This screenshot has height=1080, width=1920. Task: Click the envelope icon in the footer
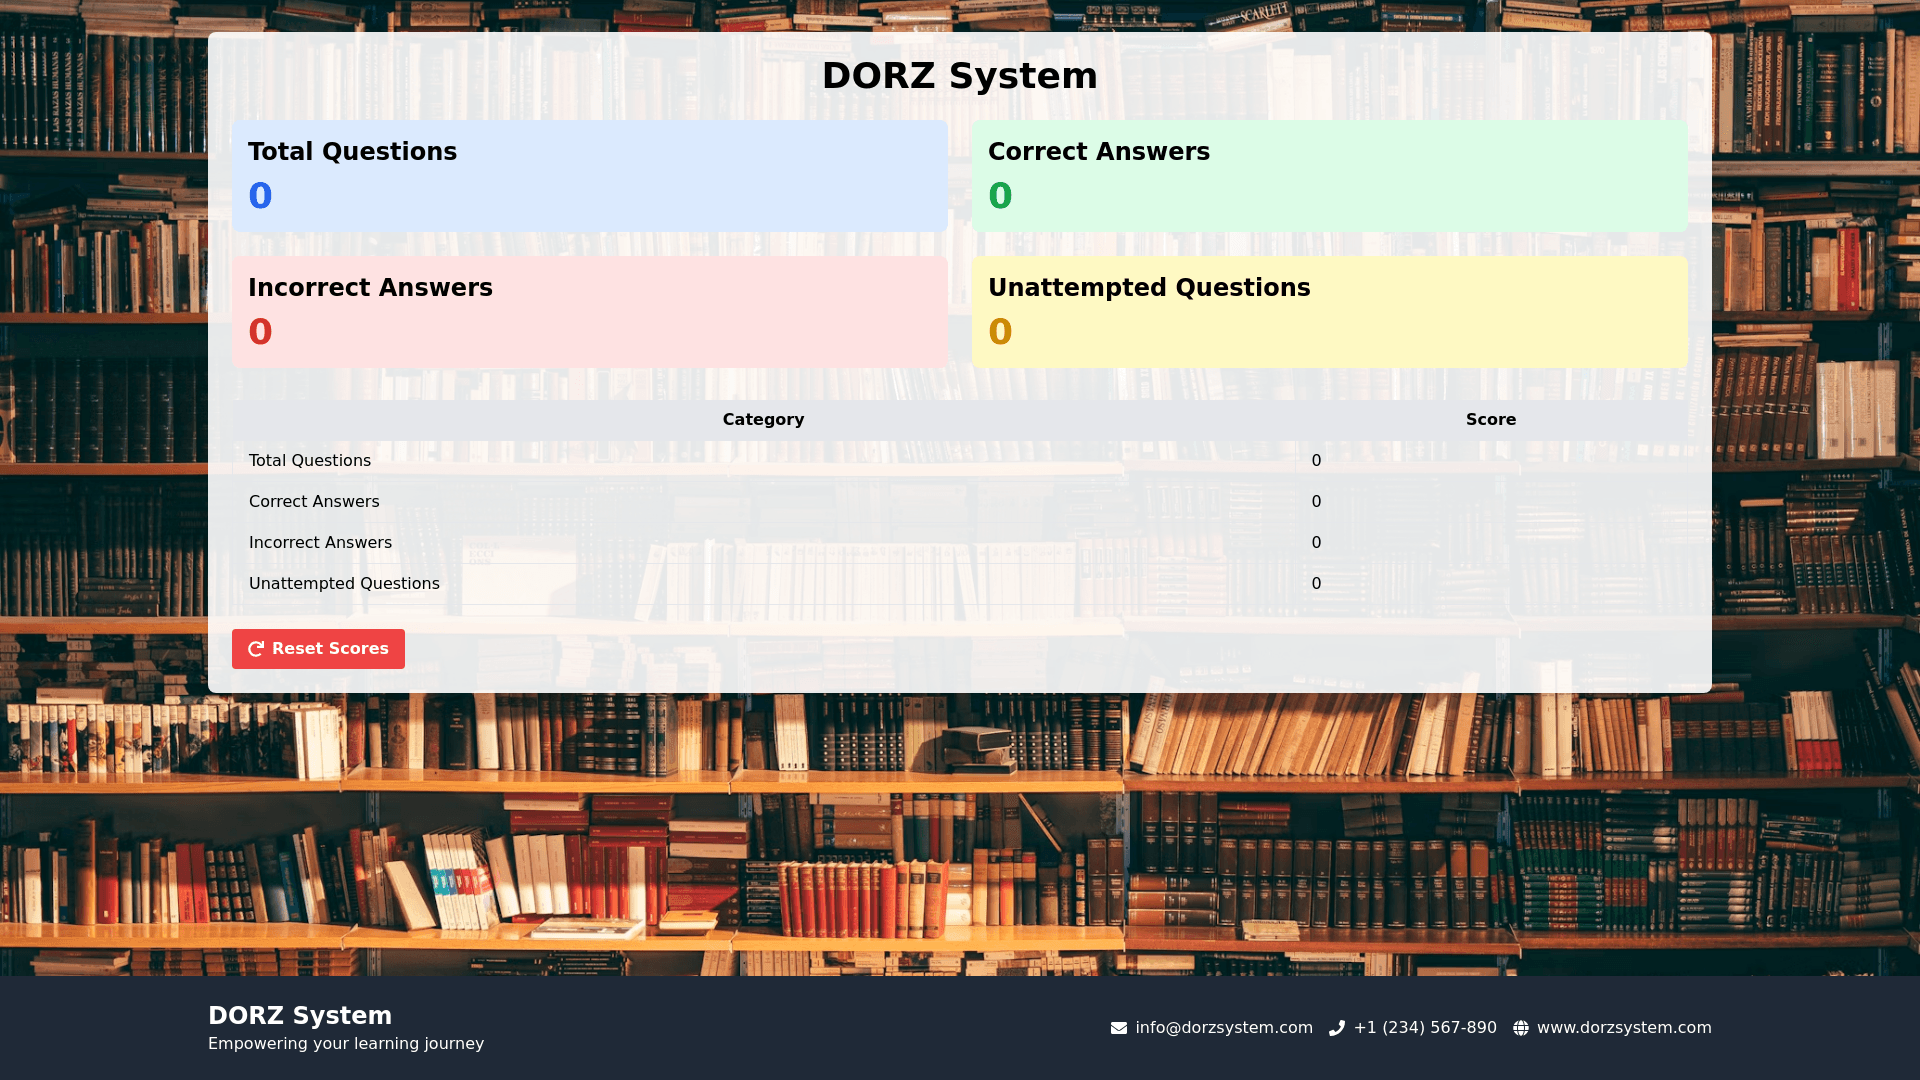click(x=1118, y=1028)
